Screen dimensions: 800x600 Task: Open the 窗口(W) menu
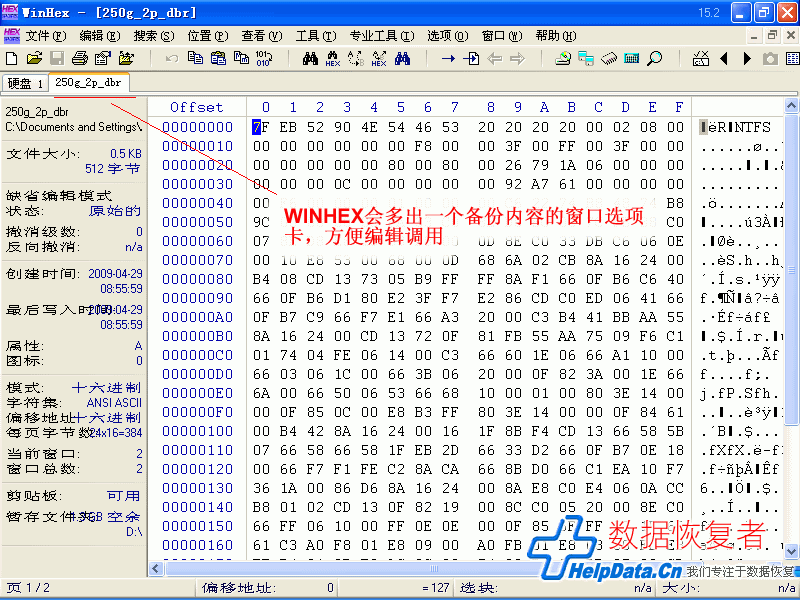click(x=502, y=36)
